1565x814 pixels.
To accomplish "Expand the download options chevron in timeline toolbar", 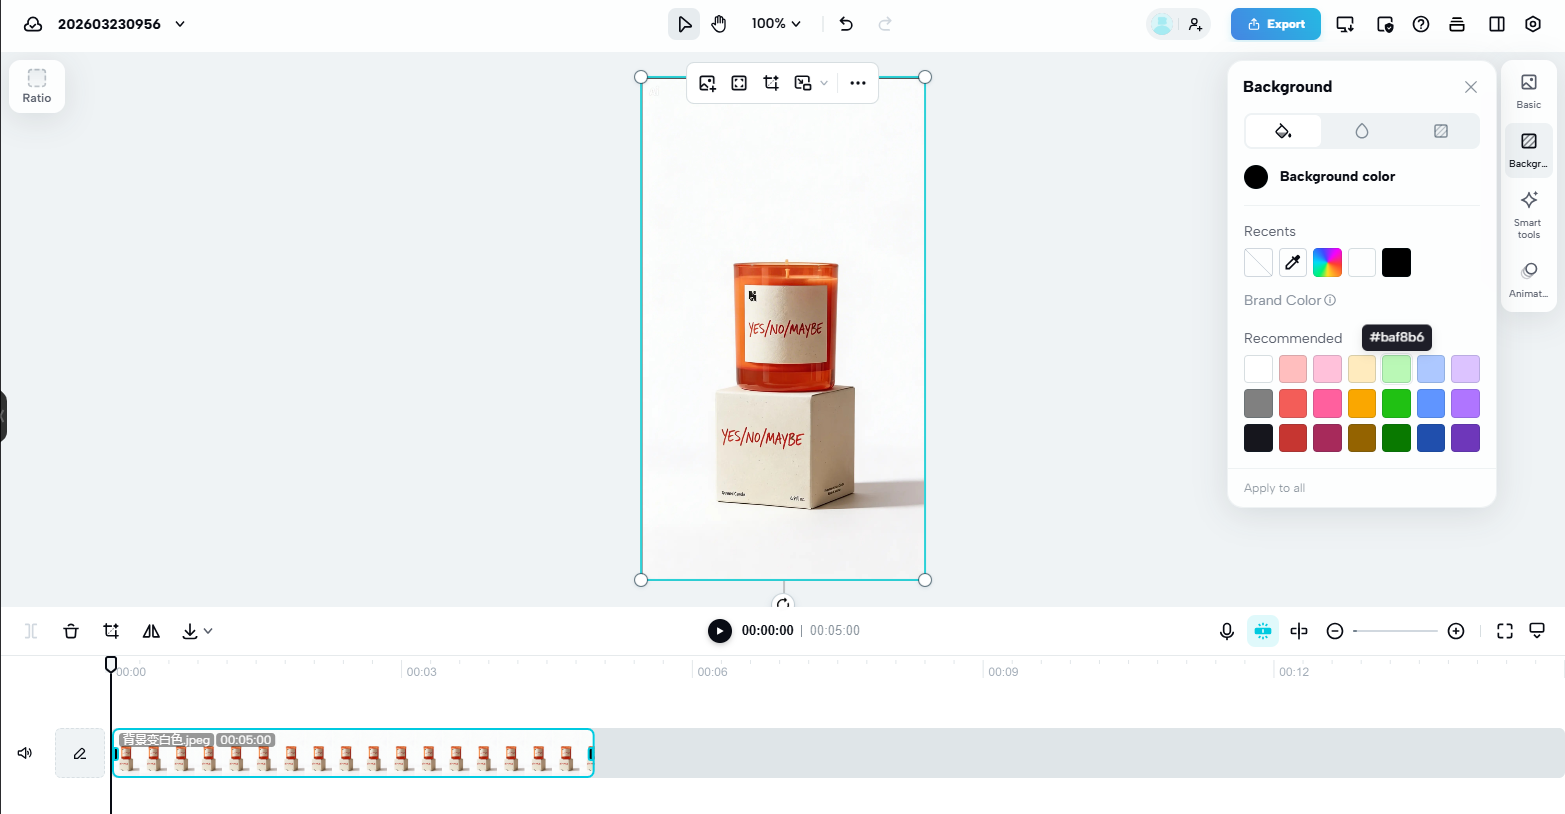I will [x=208, y=631].
